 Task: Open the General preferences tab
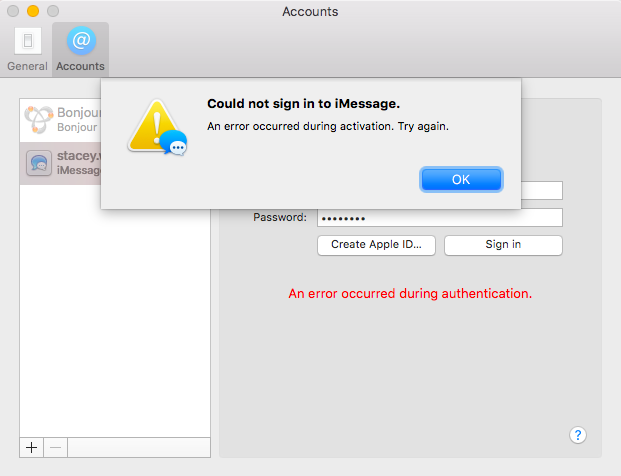[27, 50]
